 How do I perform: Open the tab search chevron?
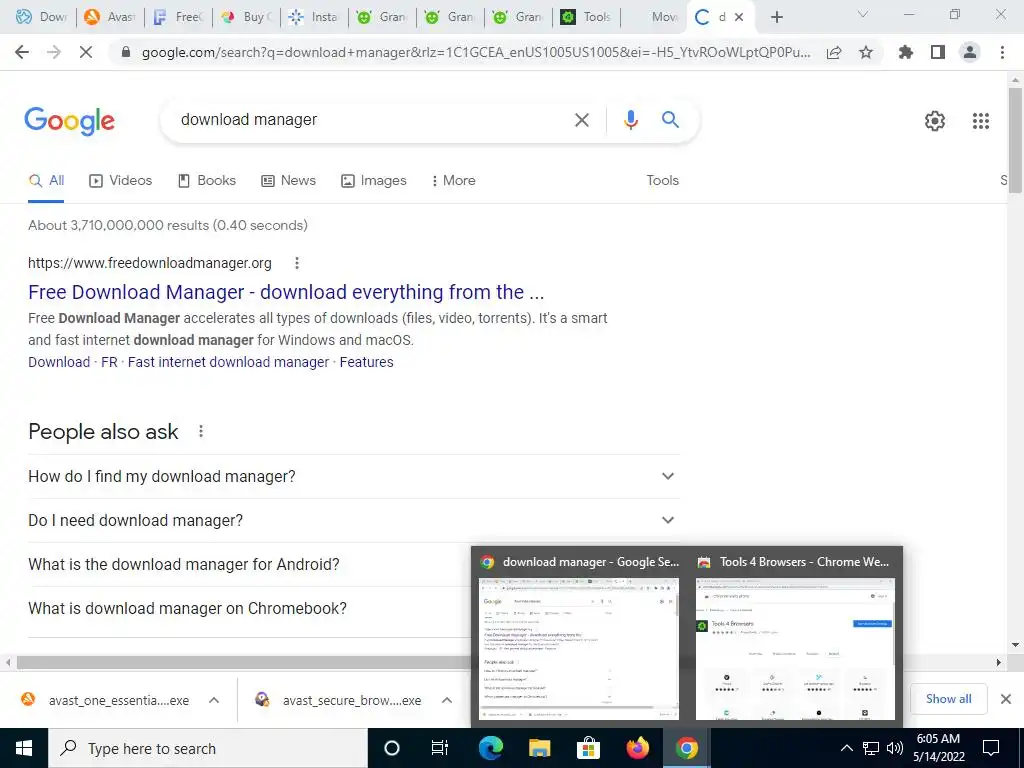click(863, 15)
